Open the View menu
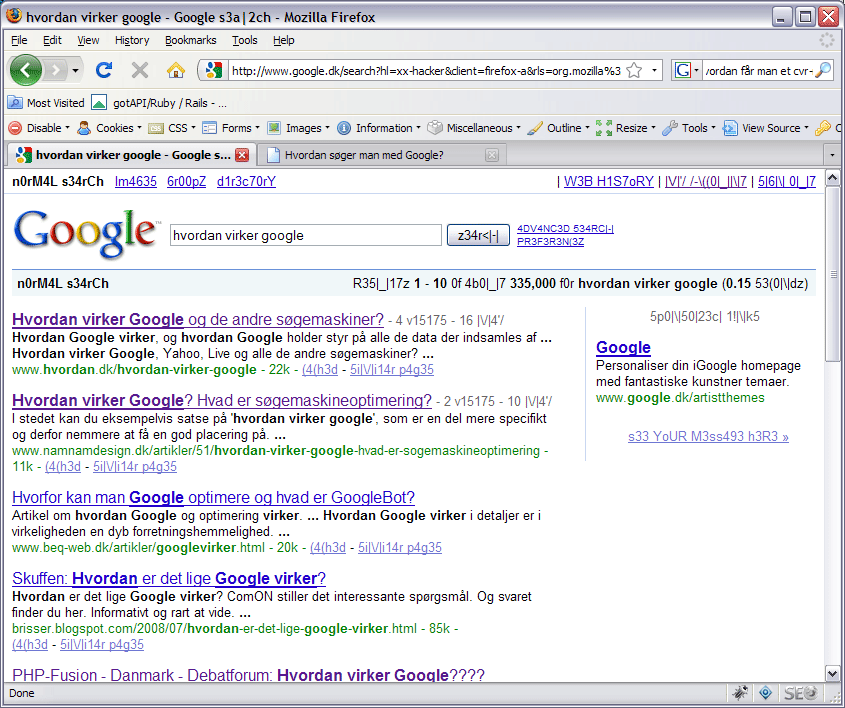The width and height of the screenshot is (845, 708). point(88,40)
